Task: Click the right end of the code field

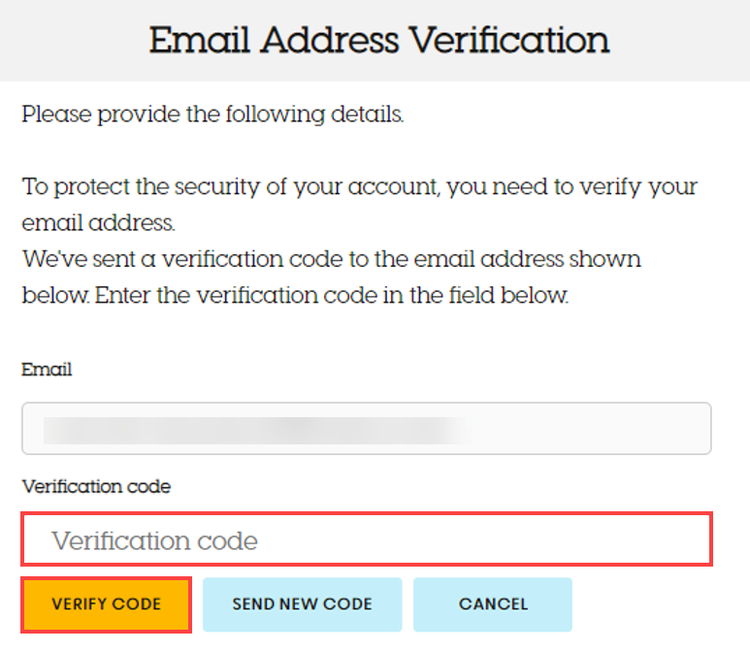Action: coord(660,541)
